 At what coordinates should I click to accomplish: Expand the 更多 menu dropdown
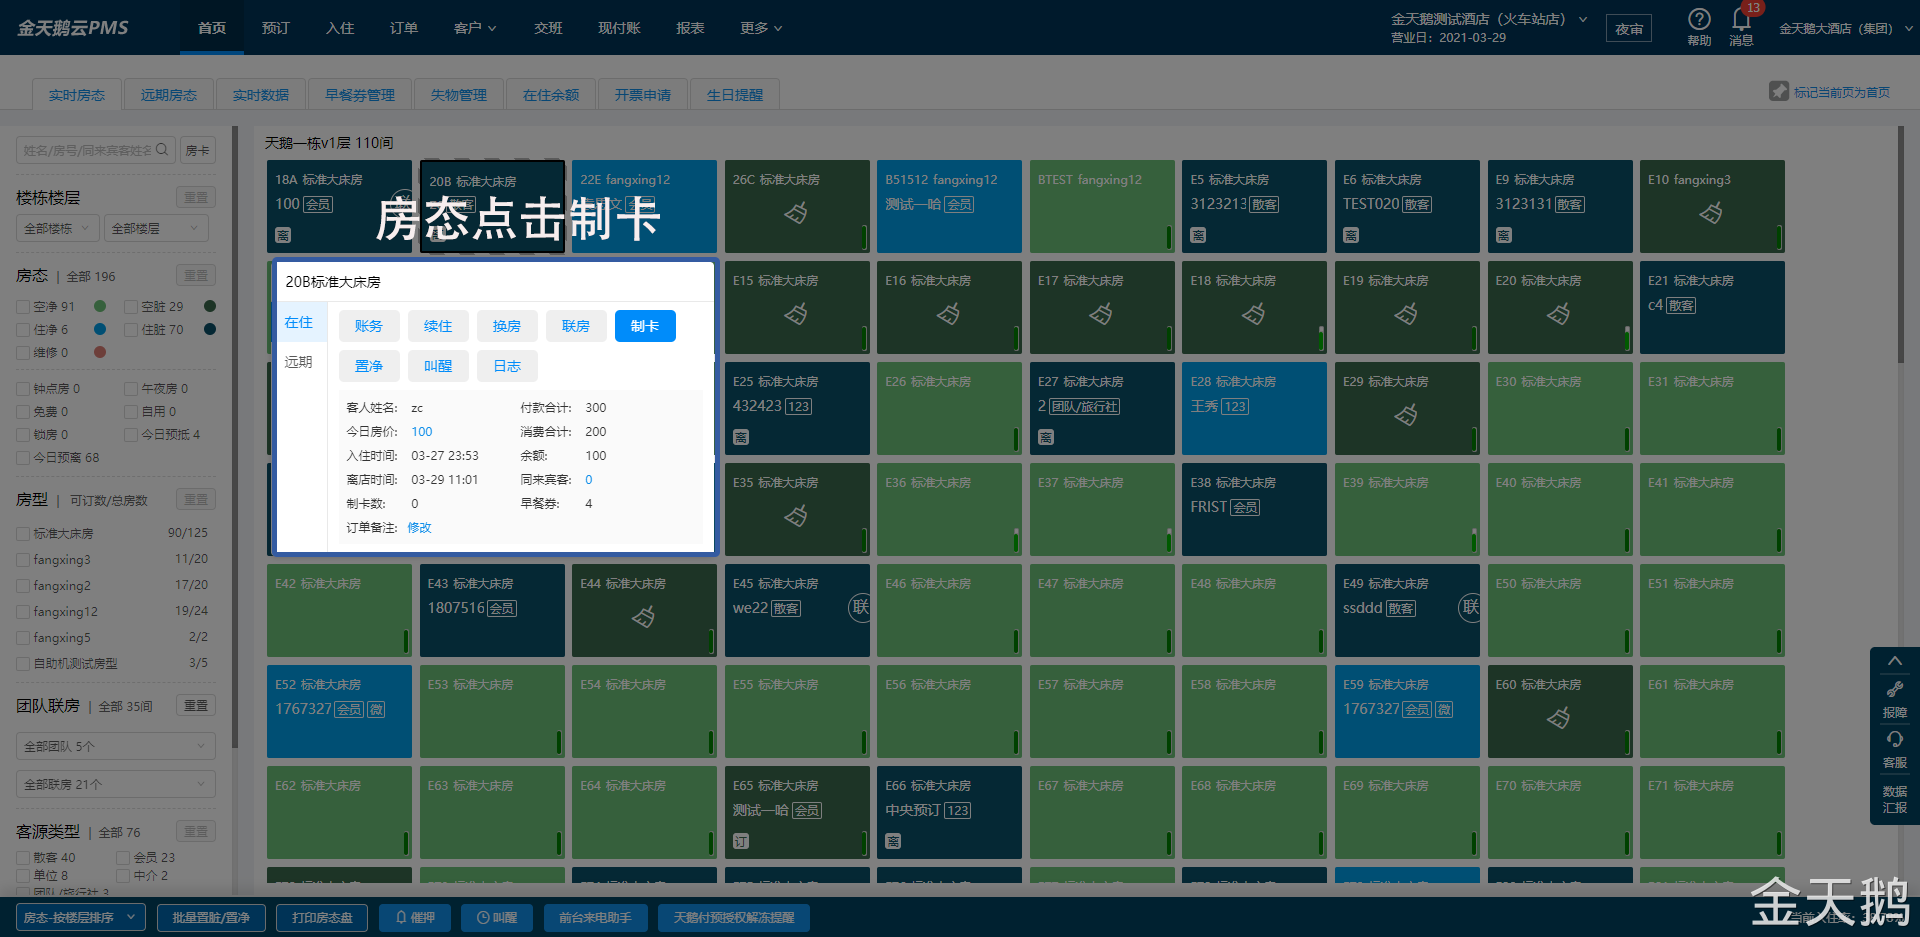coord(761,28)
